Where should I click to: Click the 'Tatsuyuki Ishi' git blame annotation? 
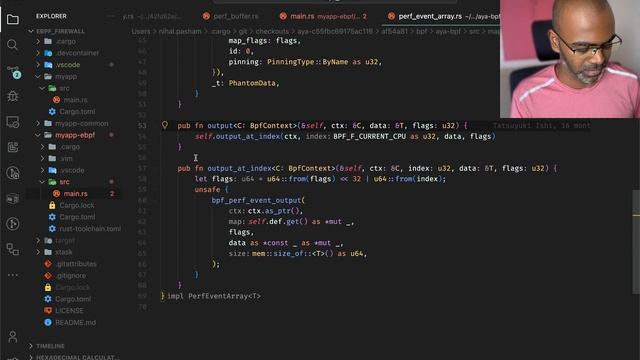[x=541, y=125]
